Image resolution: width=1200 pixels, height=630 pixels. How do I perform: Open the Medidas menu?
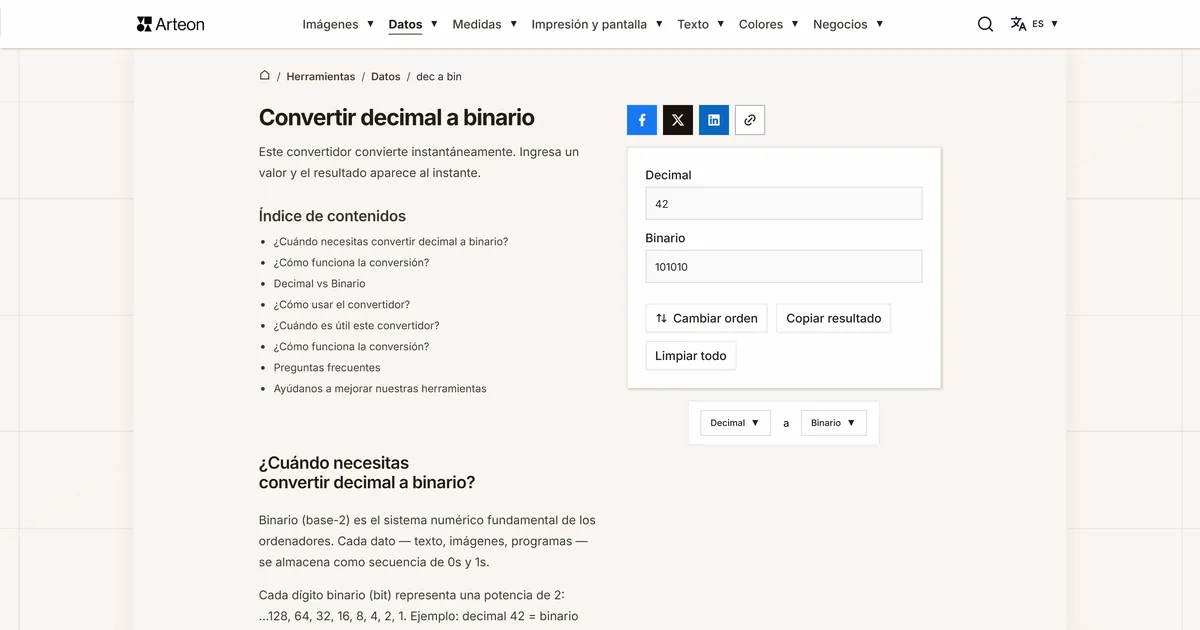(477, 24)
